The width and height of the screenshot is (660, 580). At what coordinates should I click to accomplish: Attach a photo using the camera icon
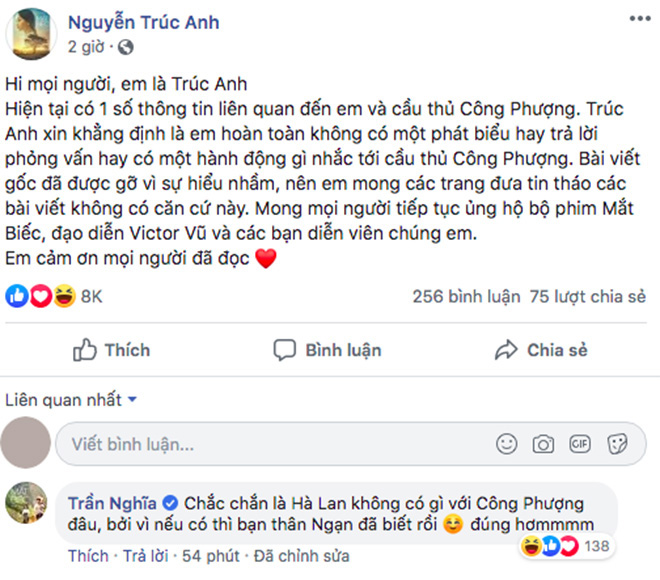pos(543,444)
